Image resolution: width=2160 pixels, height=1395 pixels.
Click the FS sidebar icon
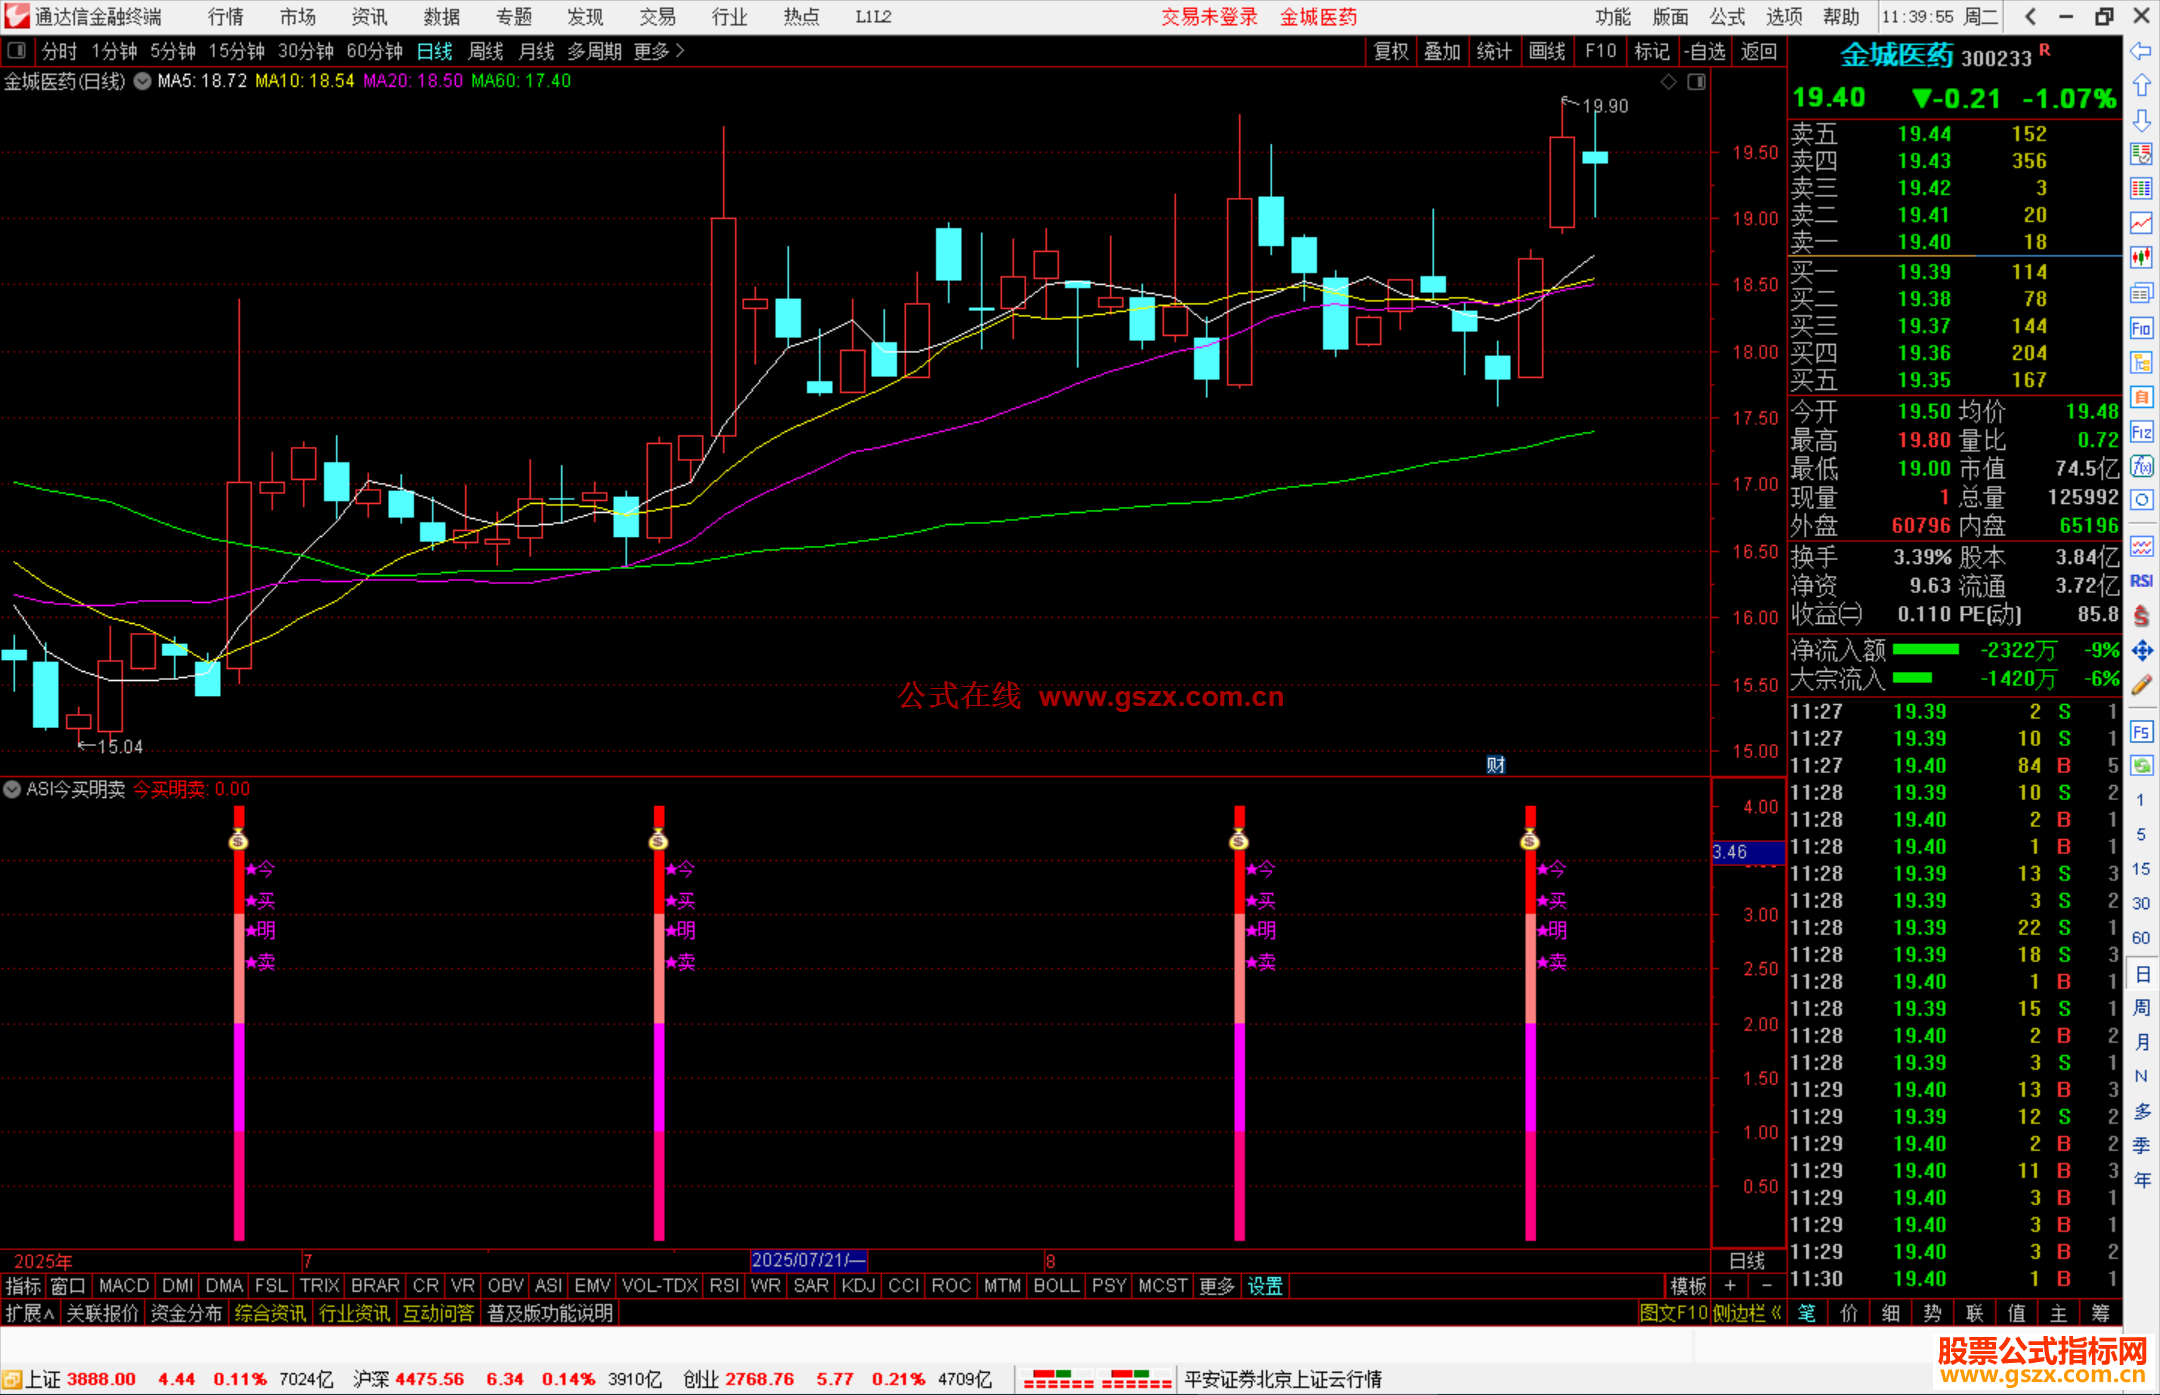pos(2141,732)
